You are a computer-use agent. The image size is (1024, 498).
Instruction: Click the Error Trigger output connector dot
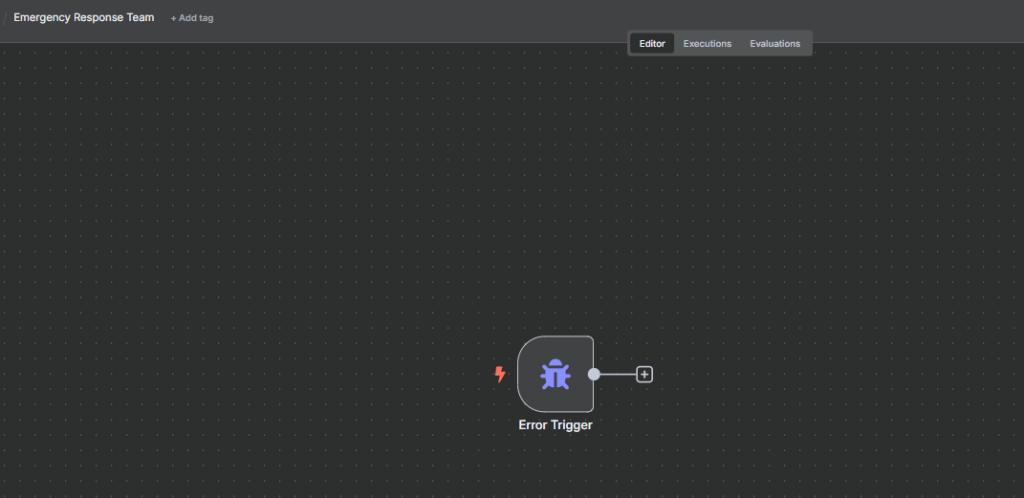coord(594,374)
